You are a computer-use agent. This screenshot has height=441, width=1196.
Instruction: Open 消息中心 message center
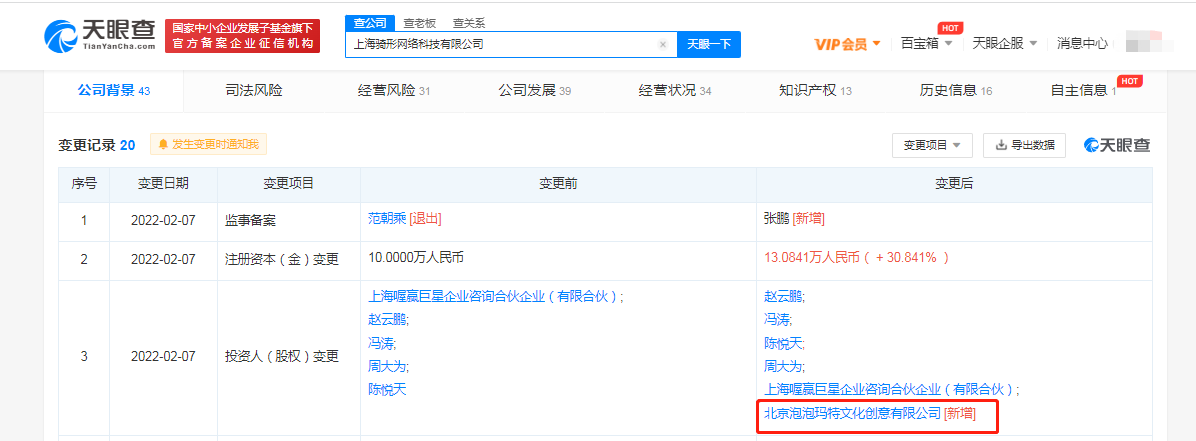point(1082,43)
